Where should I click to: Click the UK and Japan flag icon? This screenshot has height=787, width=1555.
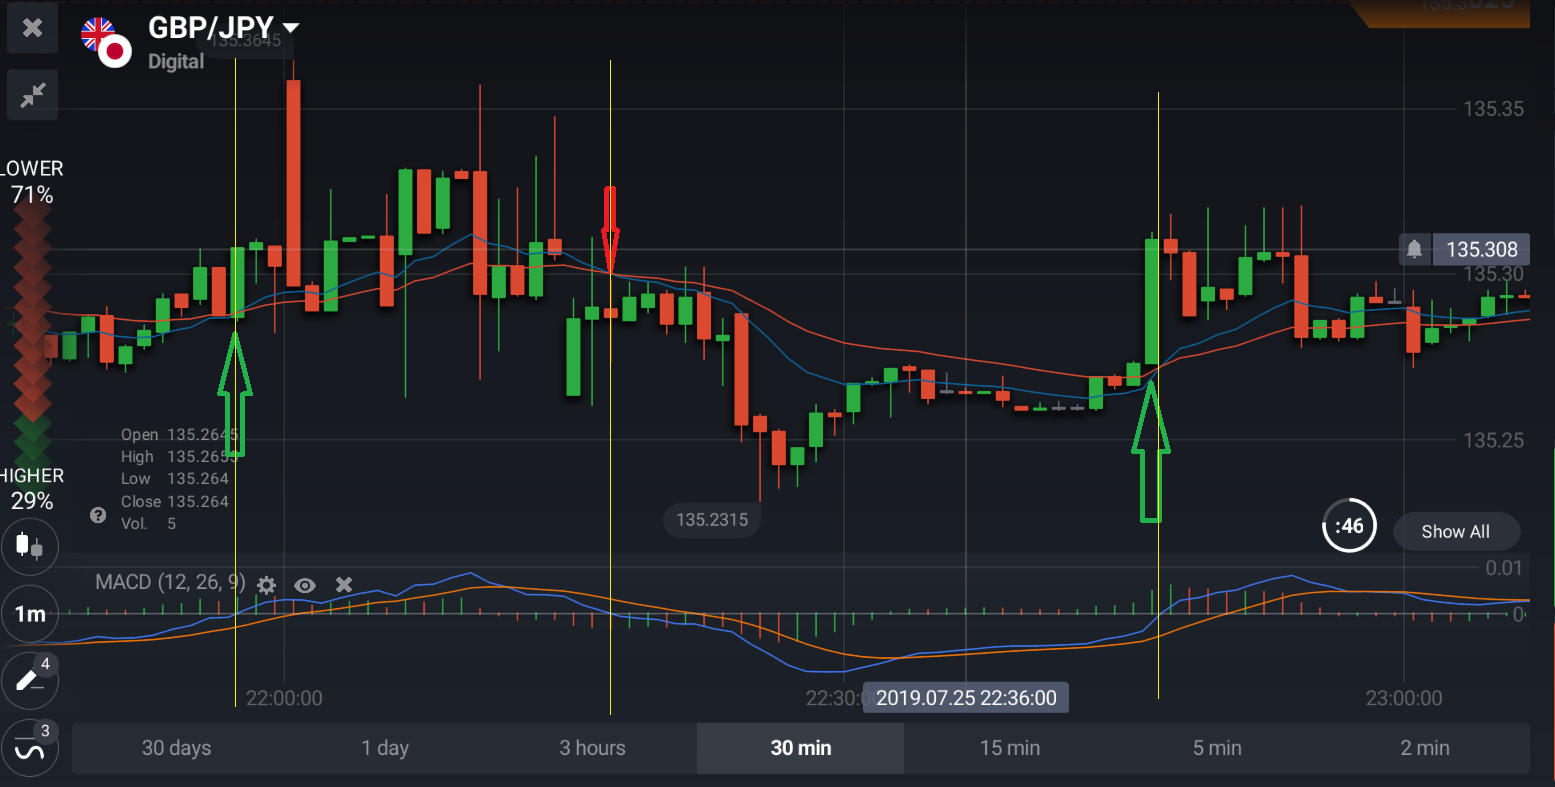tap(106, 42)
